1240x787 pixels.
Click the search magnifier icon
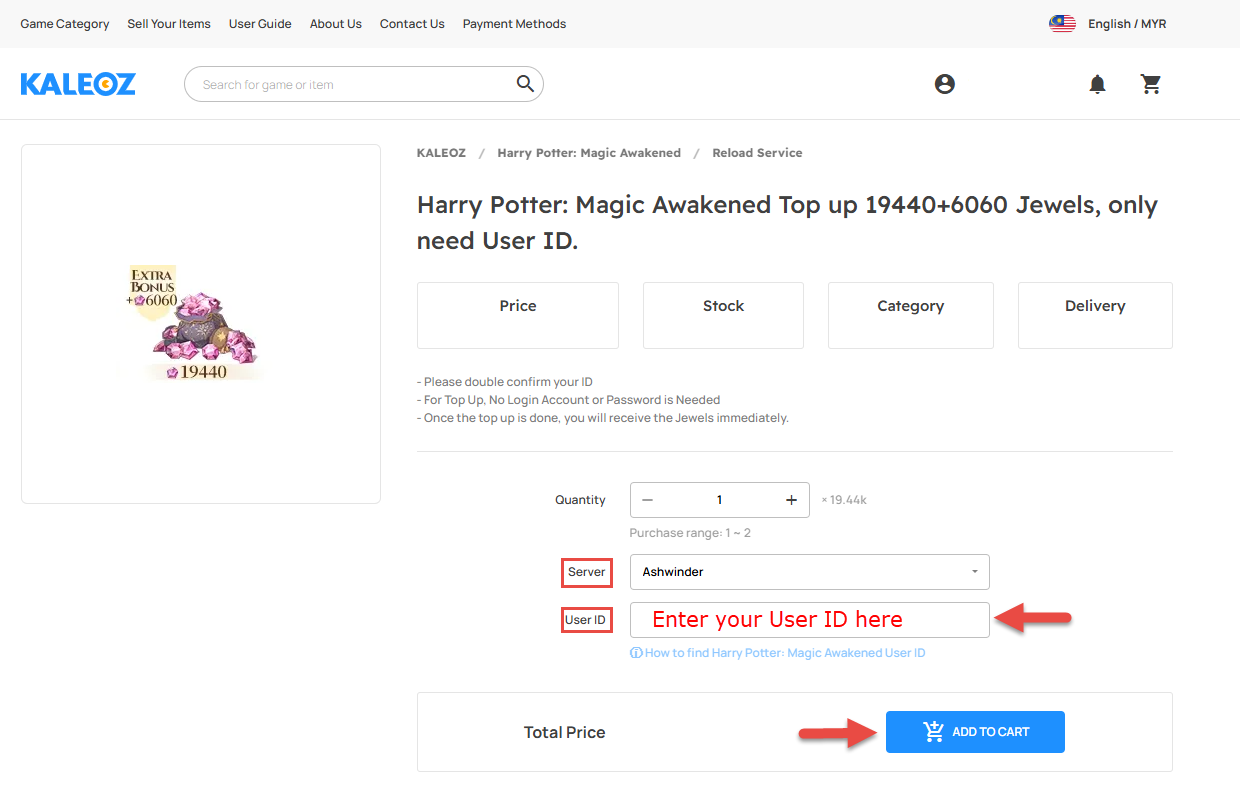point(525,84)
